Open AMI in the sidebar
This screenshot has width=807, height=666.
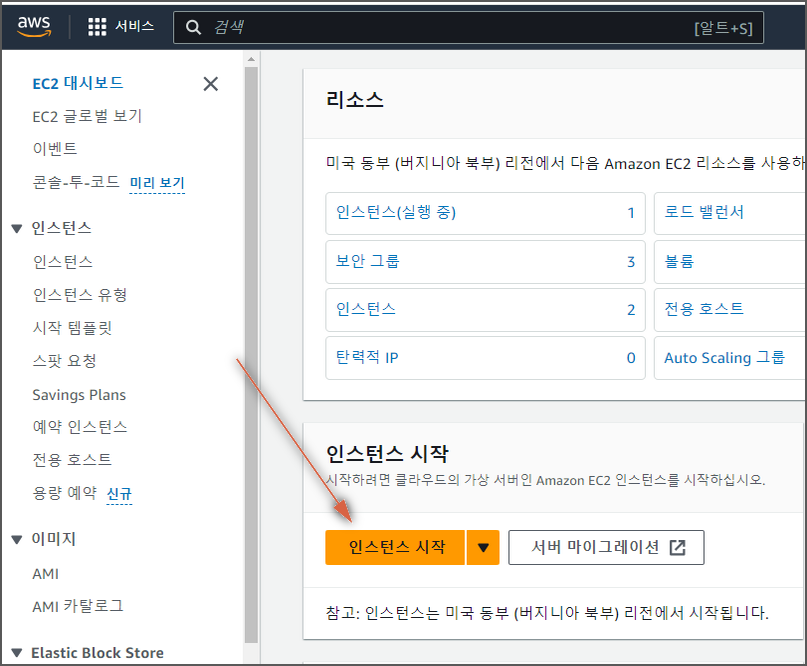click(46, 573)
